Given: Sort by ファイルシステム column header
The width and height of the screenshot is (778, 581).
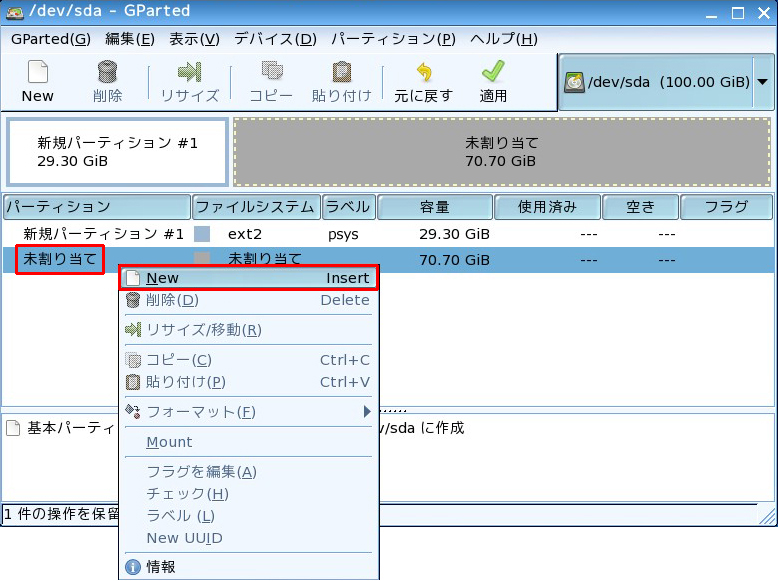Looking at the screenshot, I should click(x=256, y=207).
